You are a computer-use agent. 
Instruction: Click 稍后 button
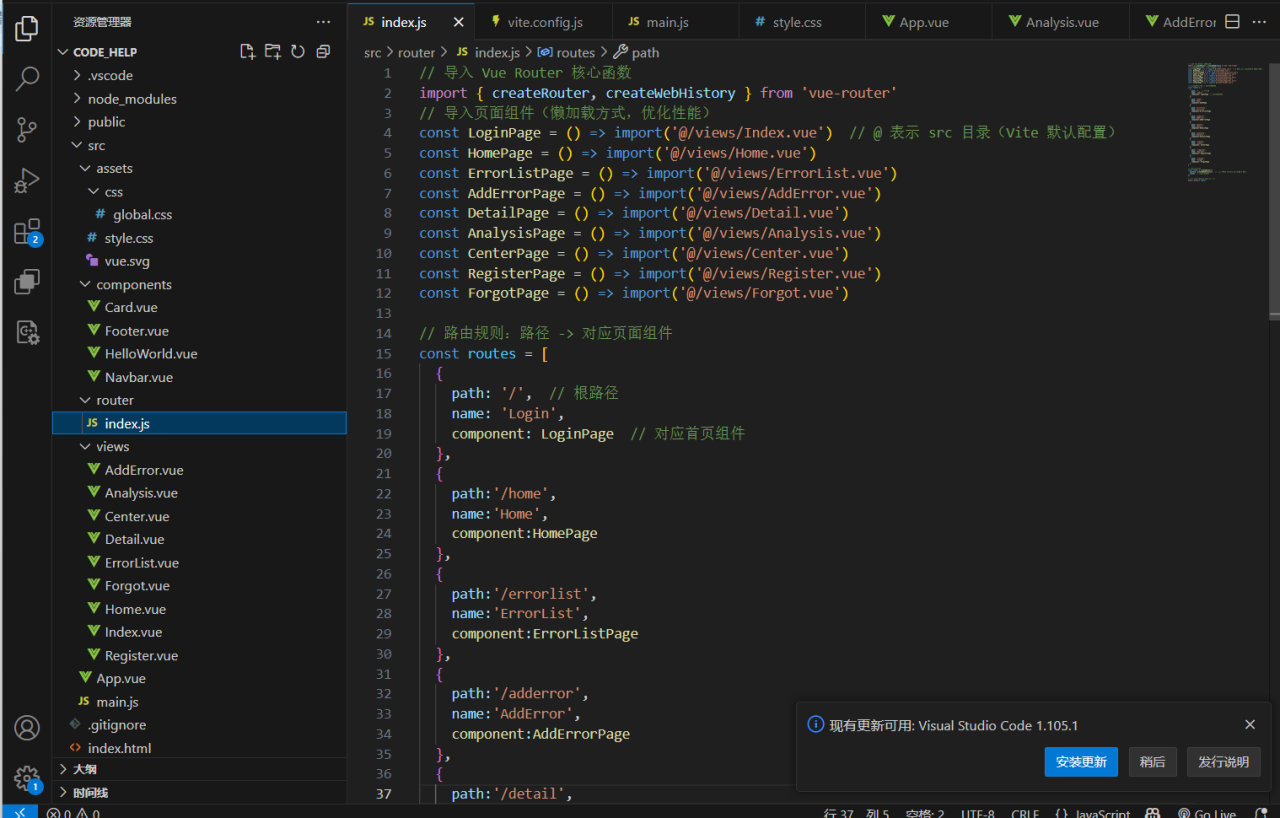[1152, 762]
